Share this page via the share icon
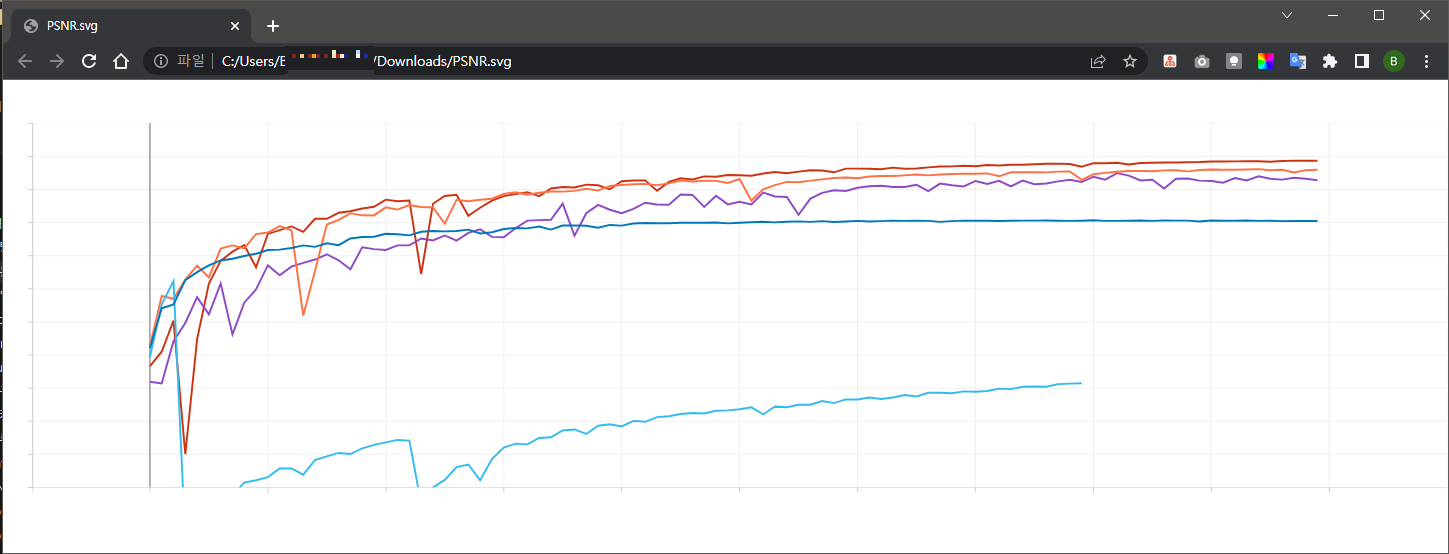The height and width of the screenshot is (554, 1449). coord(1098,61)
